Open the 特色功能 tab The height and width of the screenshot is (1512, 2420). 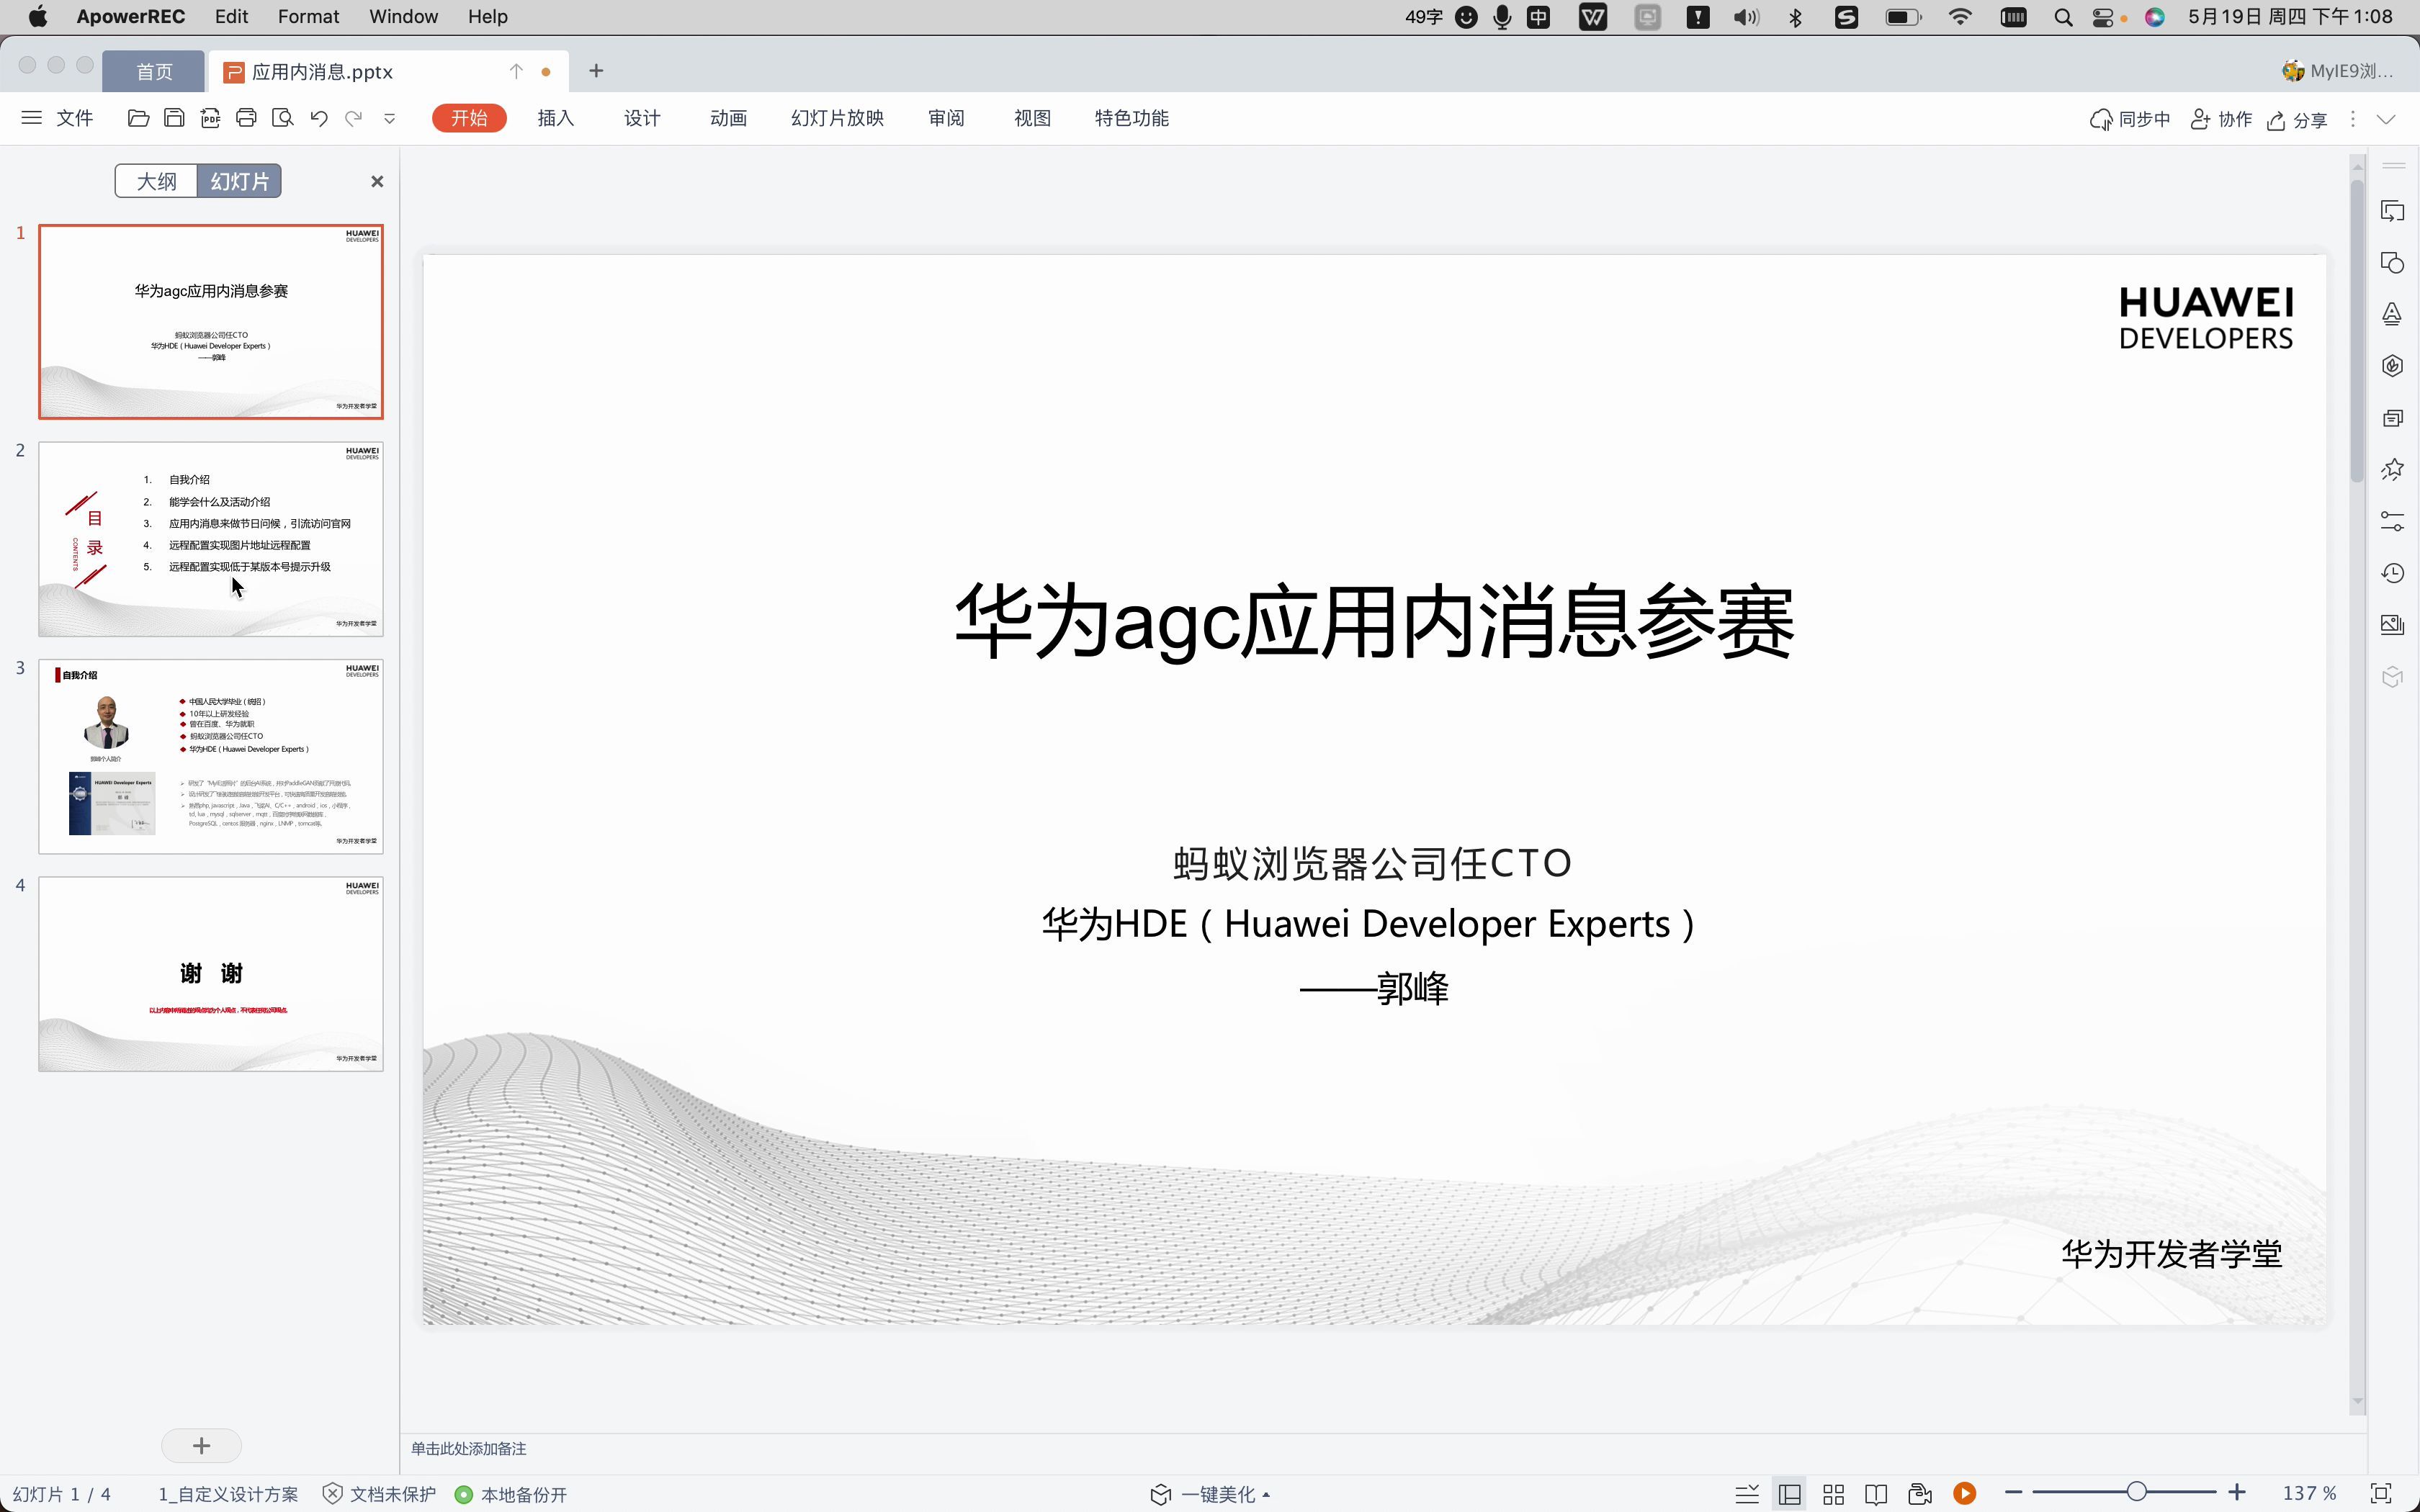tap(1132, 118)
